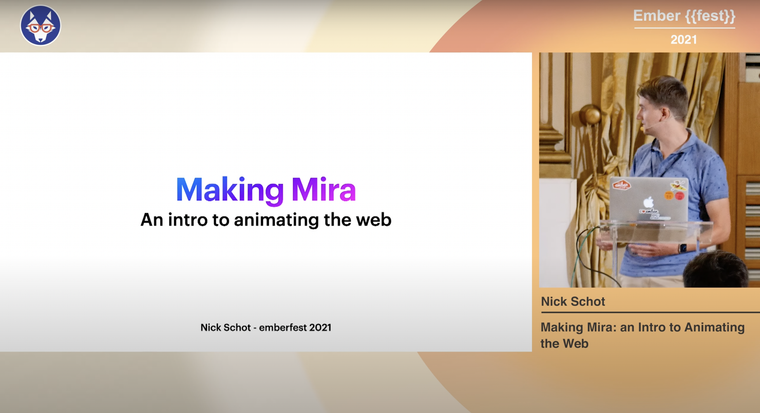Click the Nick Schot name caption
The height and width of the screenshot is (413, 760).
click(x=573, y=301)
